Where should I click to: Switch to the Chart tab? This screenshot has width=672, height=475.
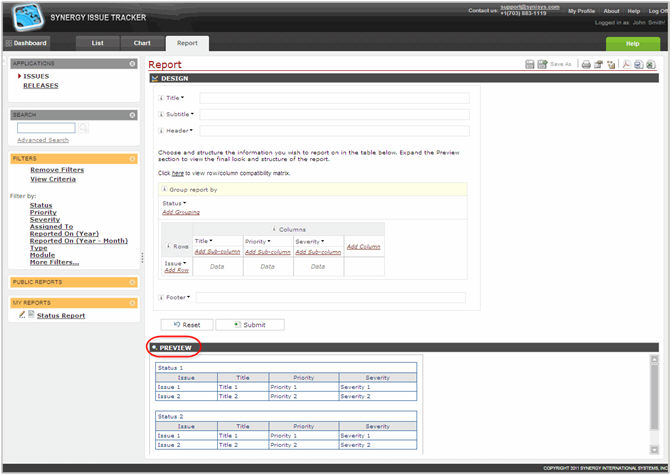(142, 43)
